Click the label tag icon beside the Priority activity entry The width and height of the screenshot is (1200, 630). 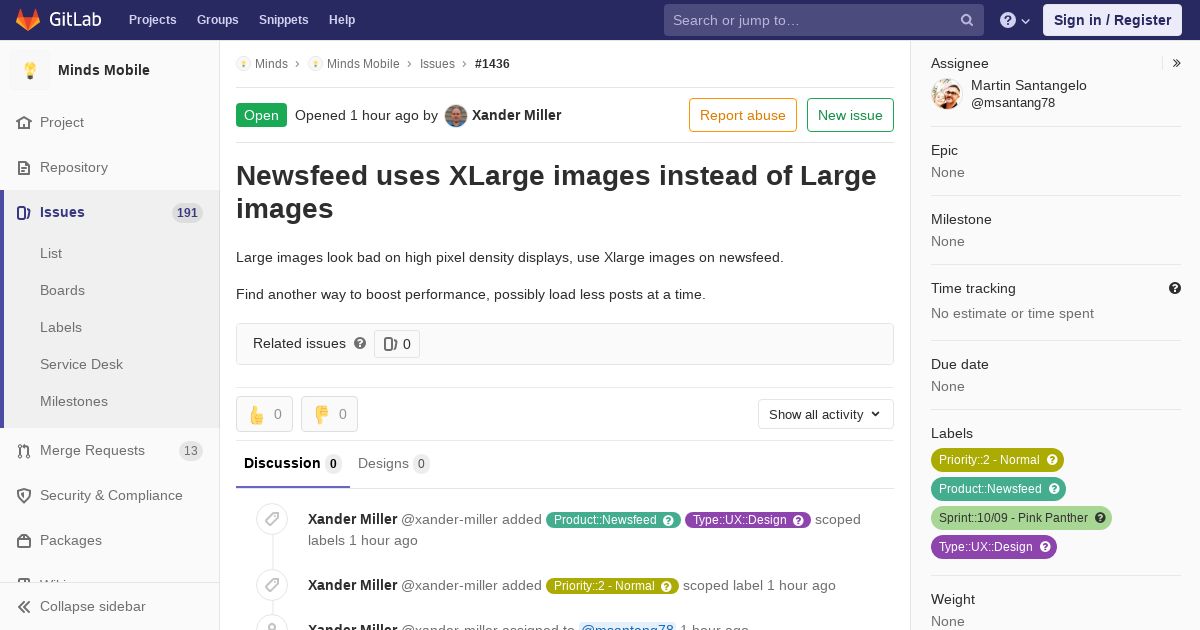272,585
